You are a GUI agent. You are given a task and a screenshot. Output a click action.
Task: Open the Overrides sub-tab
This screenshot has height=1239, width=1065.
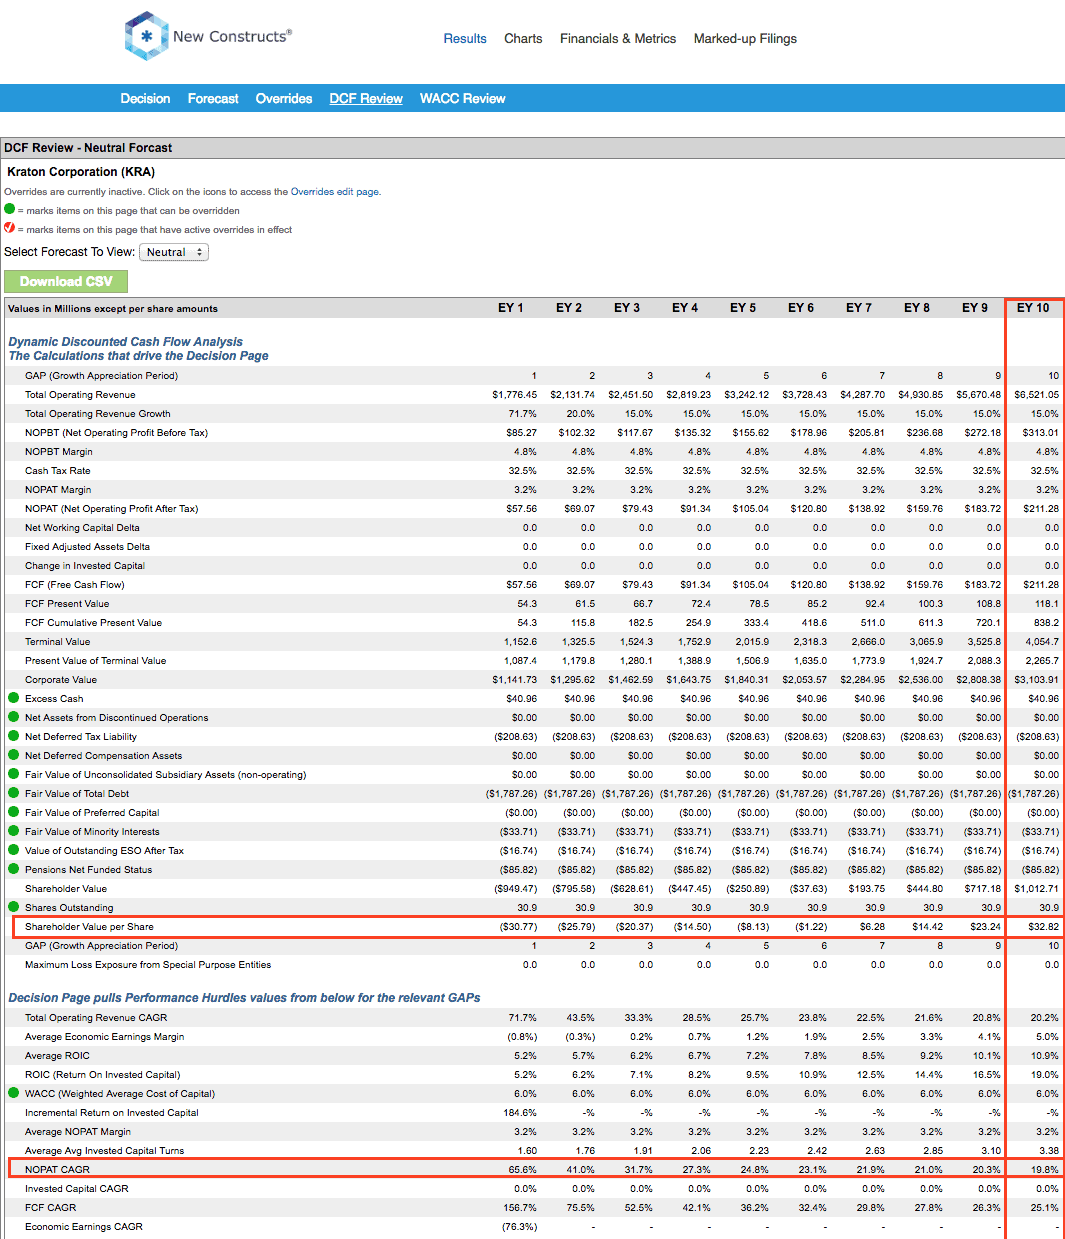coord(284,99)
